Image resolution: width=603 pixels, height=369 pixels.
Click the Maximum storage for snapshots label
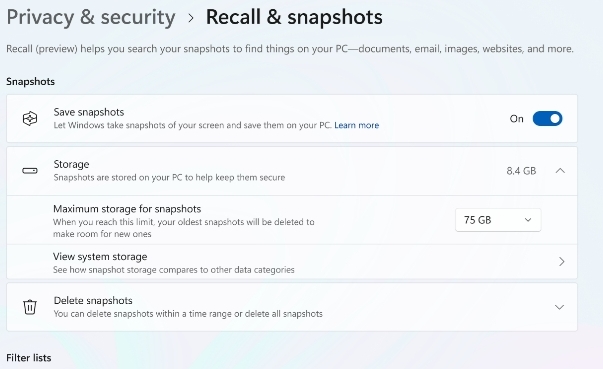pyautogui.click(x=127, y=209)
